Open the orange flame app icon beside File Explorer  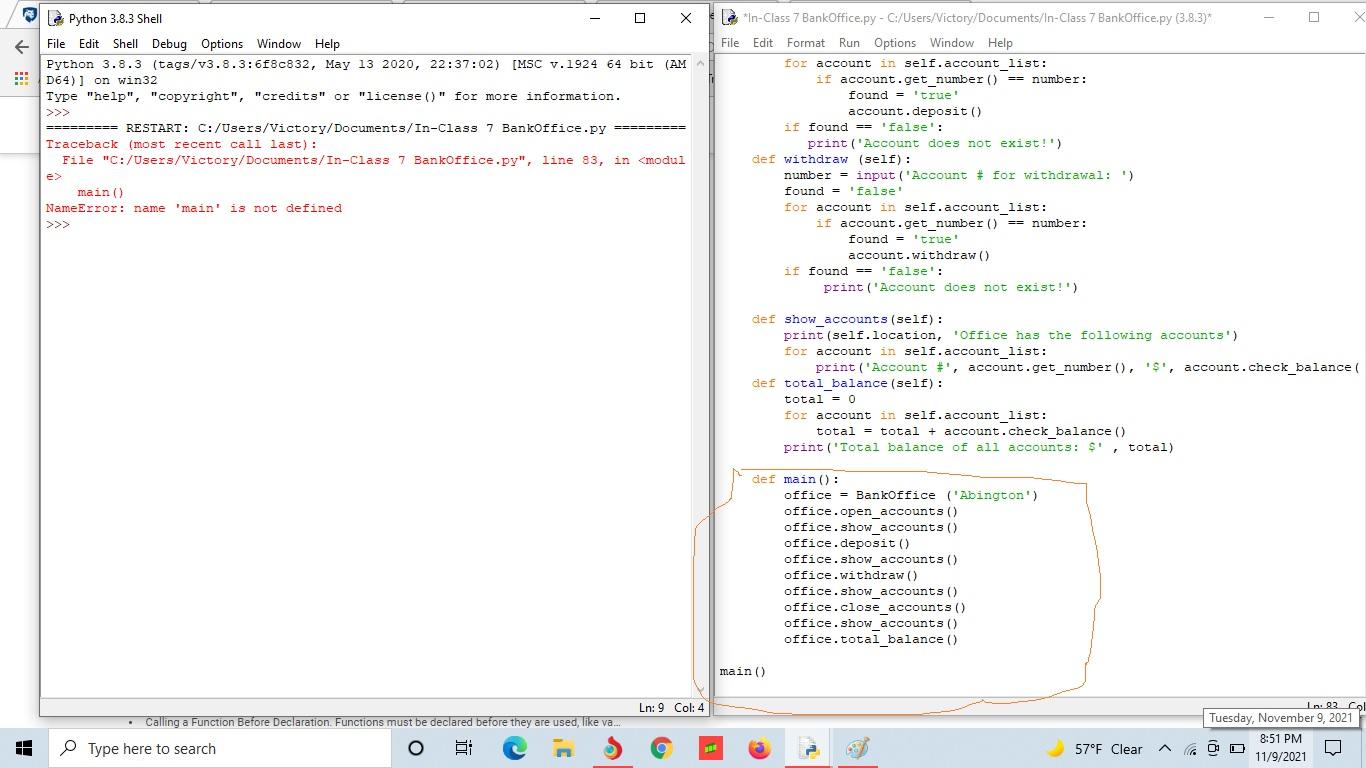point(612,748)
